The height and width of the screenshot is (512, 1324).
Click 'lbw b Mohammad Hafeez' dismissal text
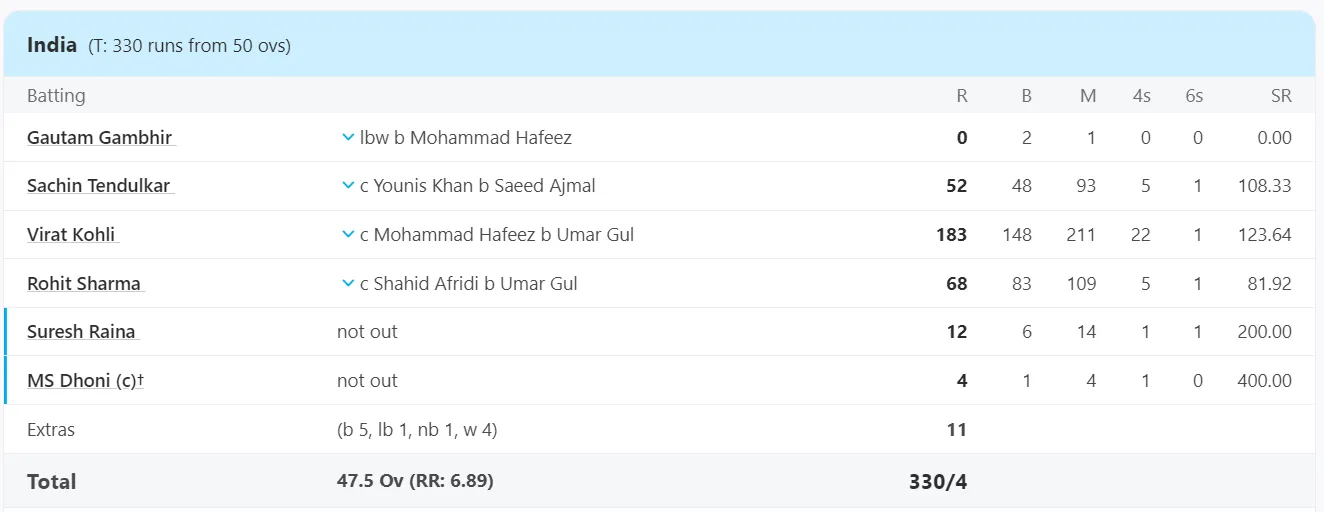pos(466,138)
